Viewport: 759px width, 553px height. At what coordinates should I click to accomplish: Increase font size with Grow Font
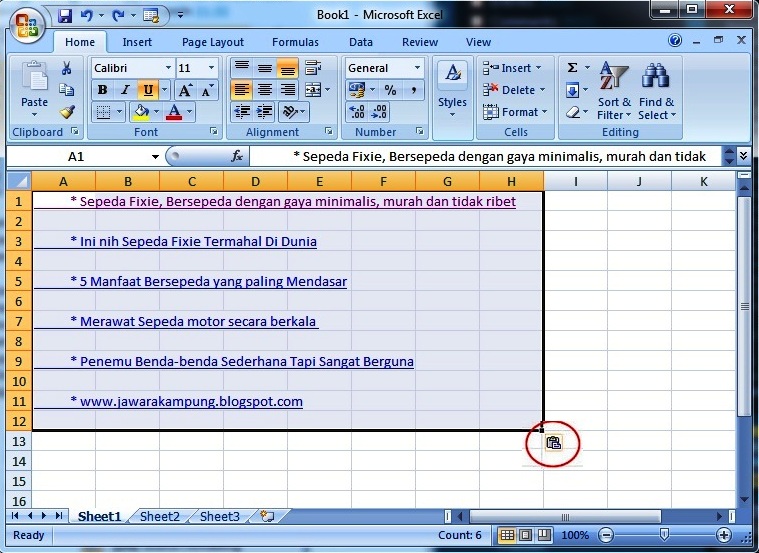pos(185,90)
